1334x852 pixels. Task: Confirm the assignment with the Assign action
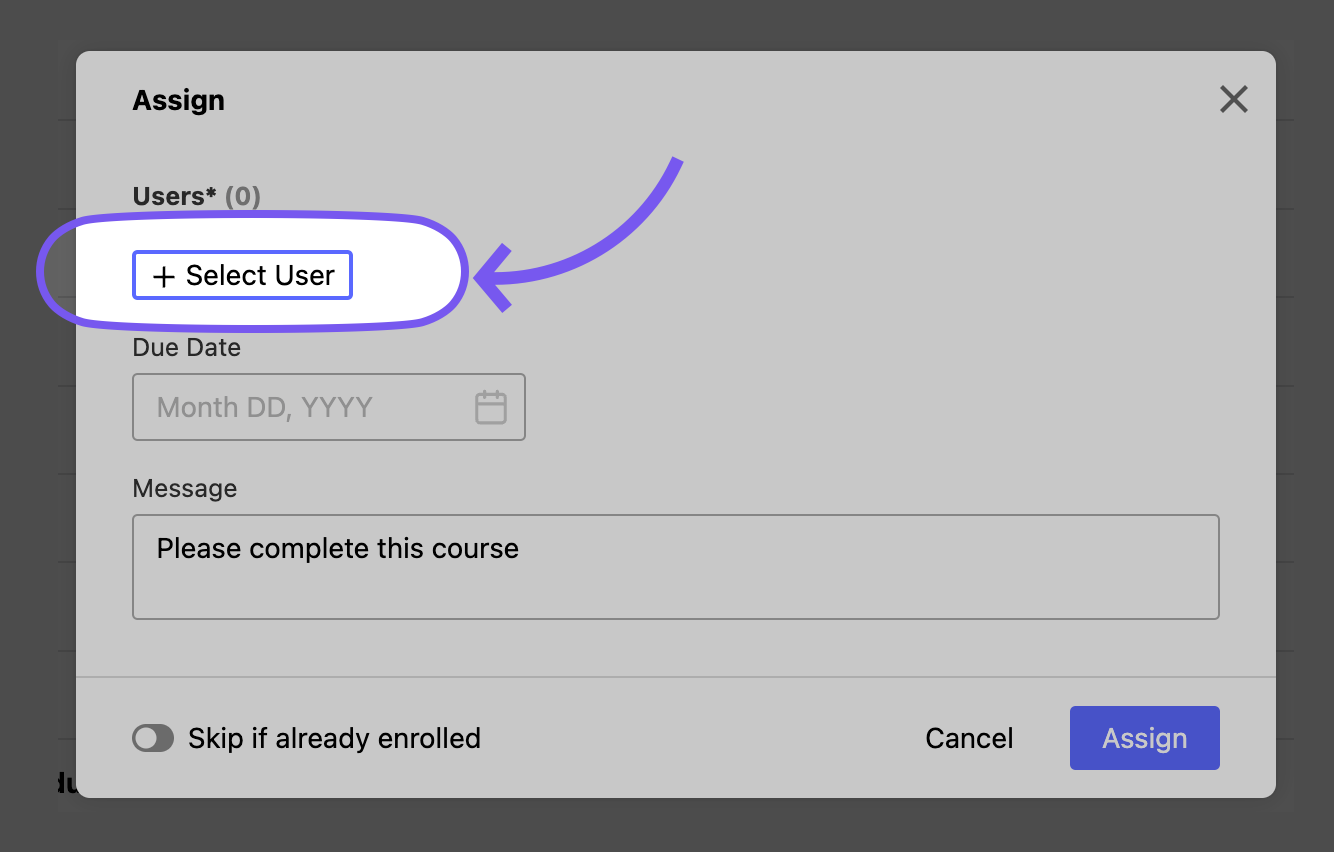[x=1144, y=738]
